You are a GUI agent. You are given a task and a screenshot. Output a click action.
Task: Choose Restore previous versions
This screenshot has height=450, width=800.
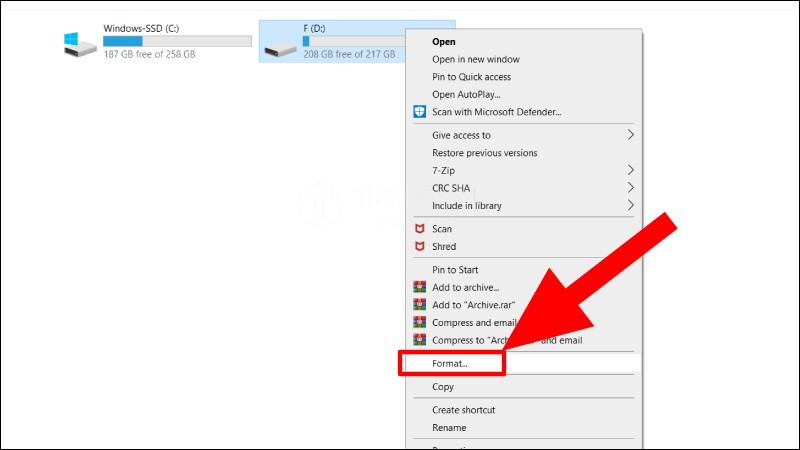point(484,153)
